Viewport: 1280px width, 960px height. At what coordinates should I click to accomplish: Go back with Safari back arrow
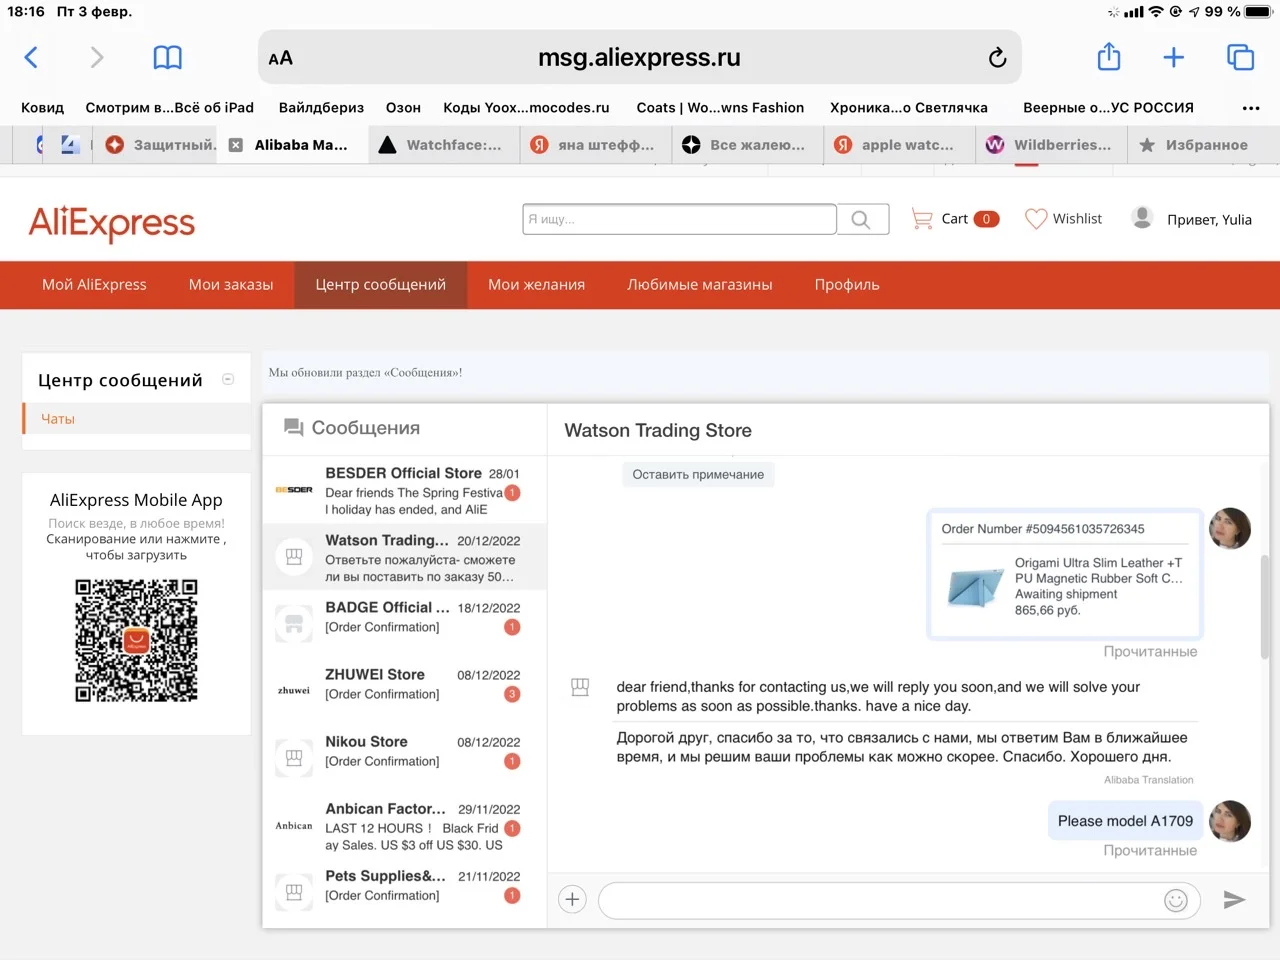coord(31,57)
